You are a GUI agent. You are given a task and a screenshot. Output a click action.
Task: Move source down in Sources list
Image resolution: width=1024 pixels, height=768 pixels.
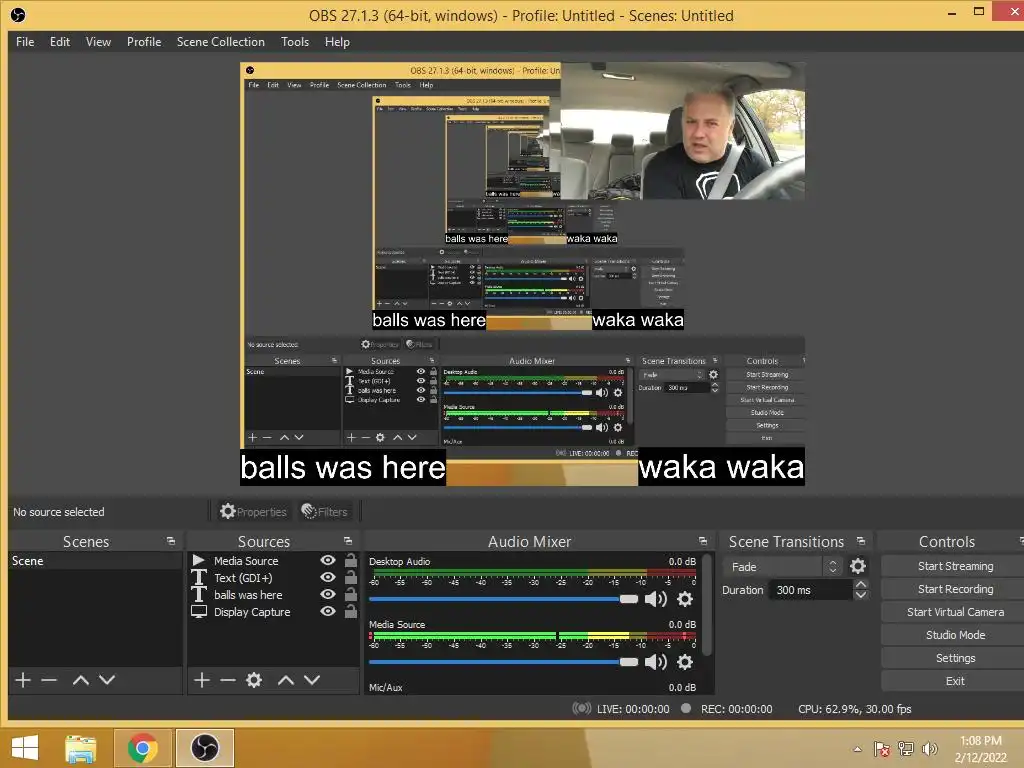pos(312,680)
